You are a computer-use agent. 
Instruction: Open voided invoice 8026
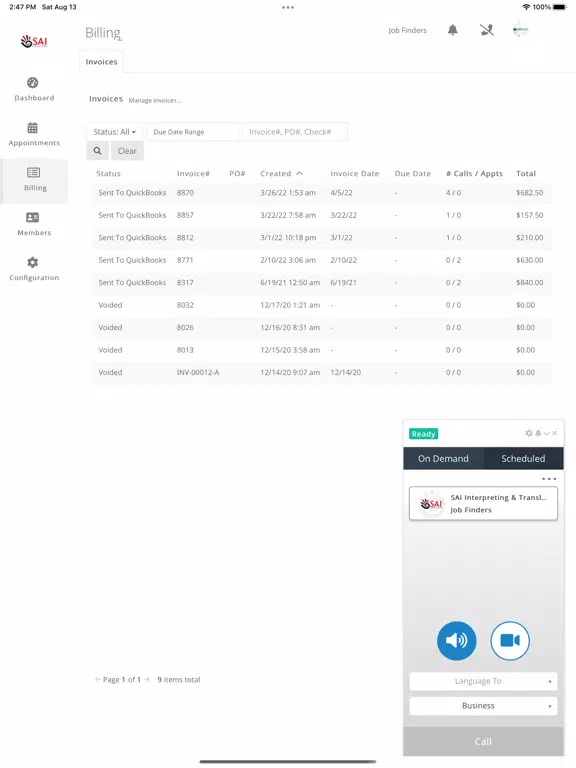point(322,328)
